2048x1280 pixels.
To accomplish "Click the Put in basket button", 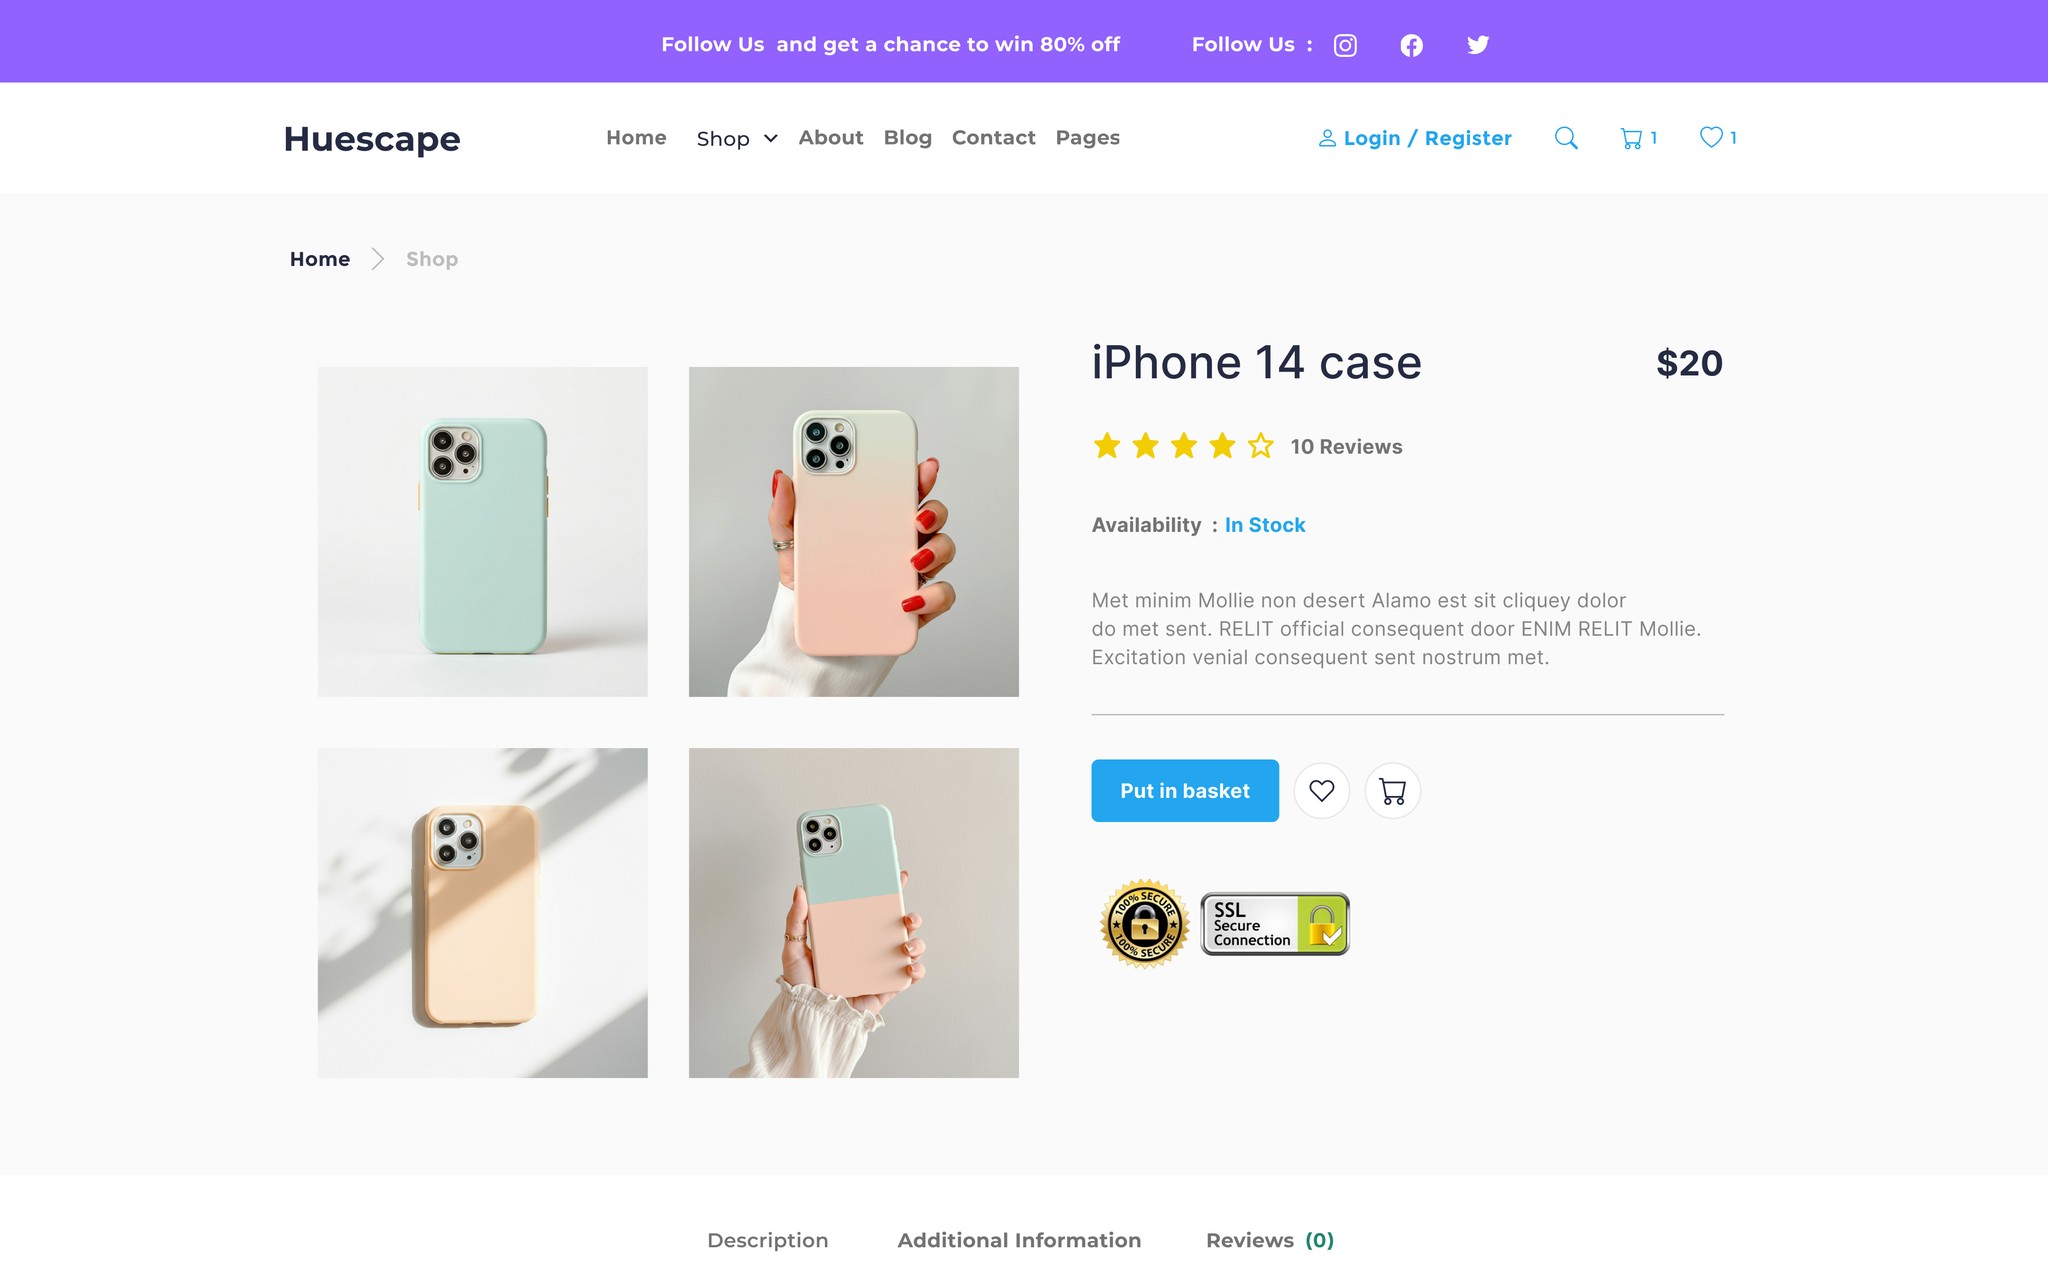I will (x=1185, y=791).
